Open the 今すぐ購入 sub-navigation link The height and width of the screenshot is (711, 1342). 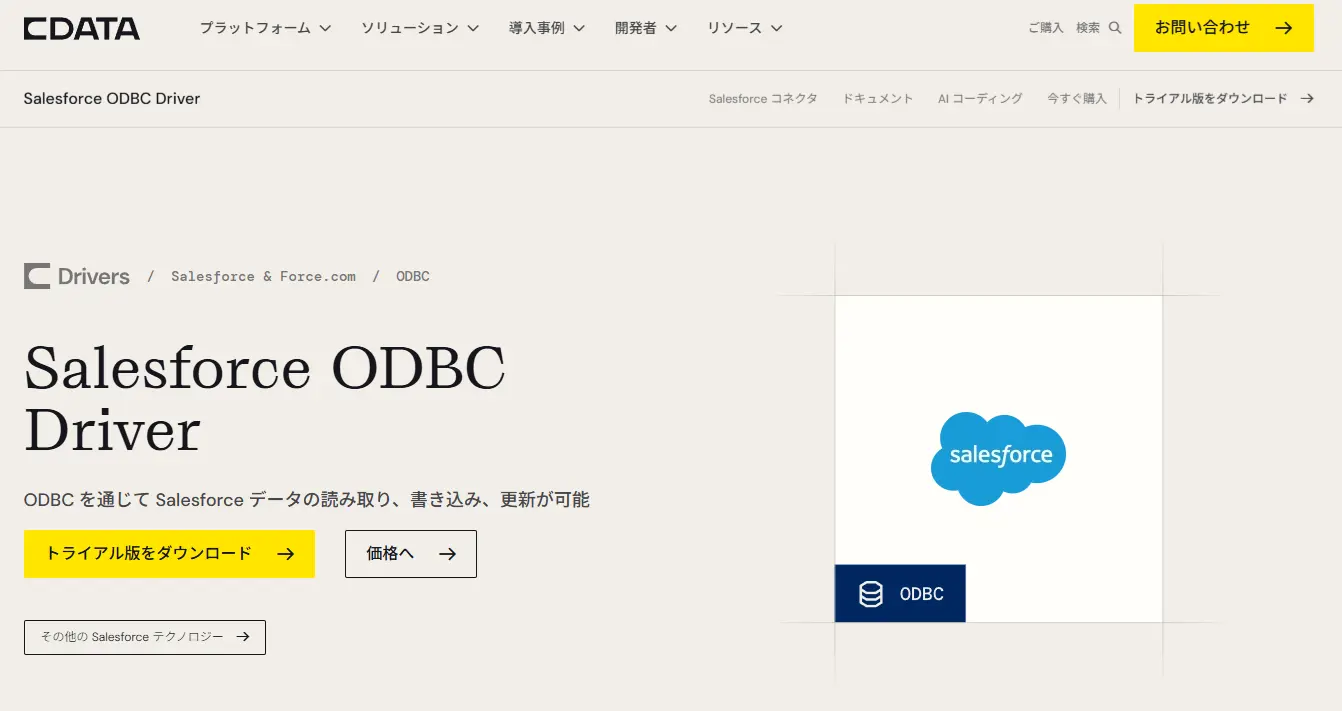[1077, 98]
